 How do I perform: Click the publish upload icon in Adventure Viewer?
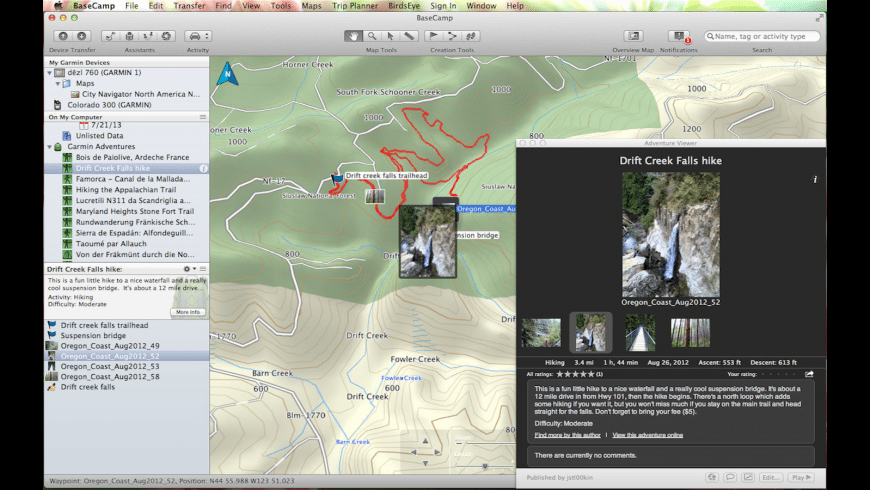(712, 477)
